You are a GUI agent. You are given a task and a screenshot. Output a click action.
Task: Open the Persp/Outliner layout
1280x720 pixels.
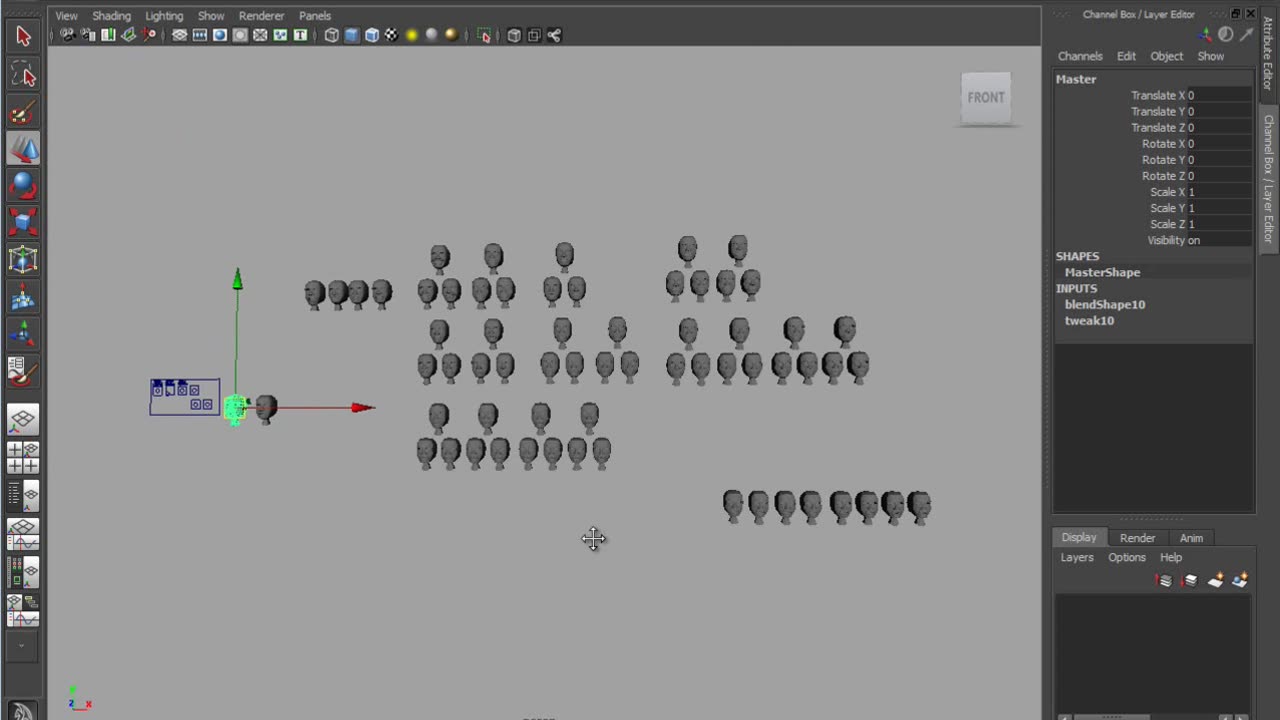23,494
